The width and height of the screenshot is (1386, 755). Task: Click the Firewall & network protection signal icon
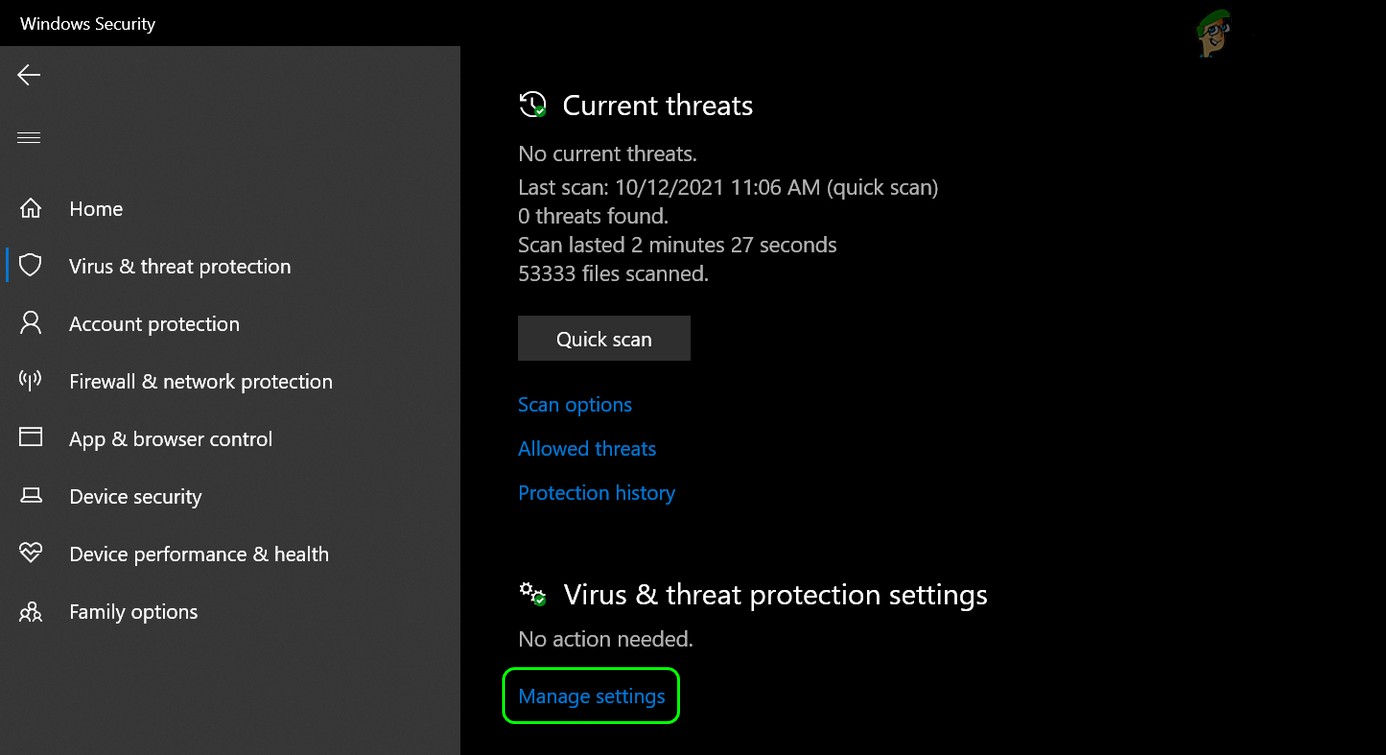[x=31, y=381]
